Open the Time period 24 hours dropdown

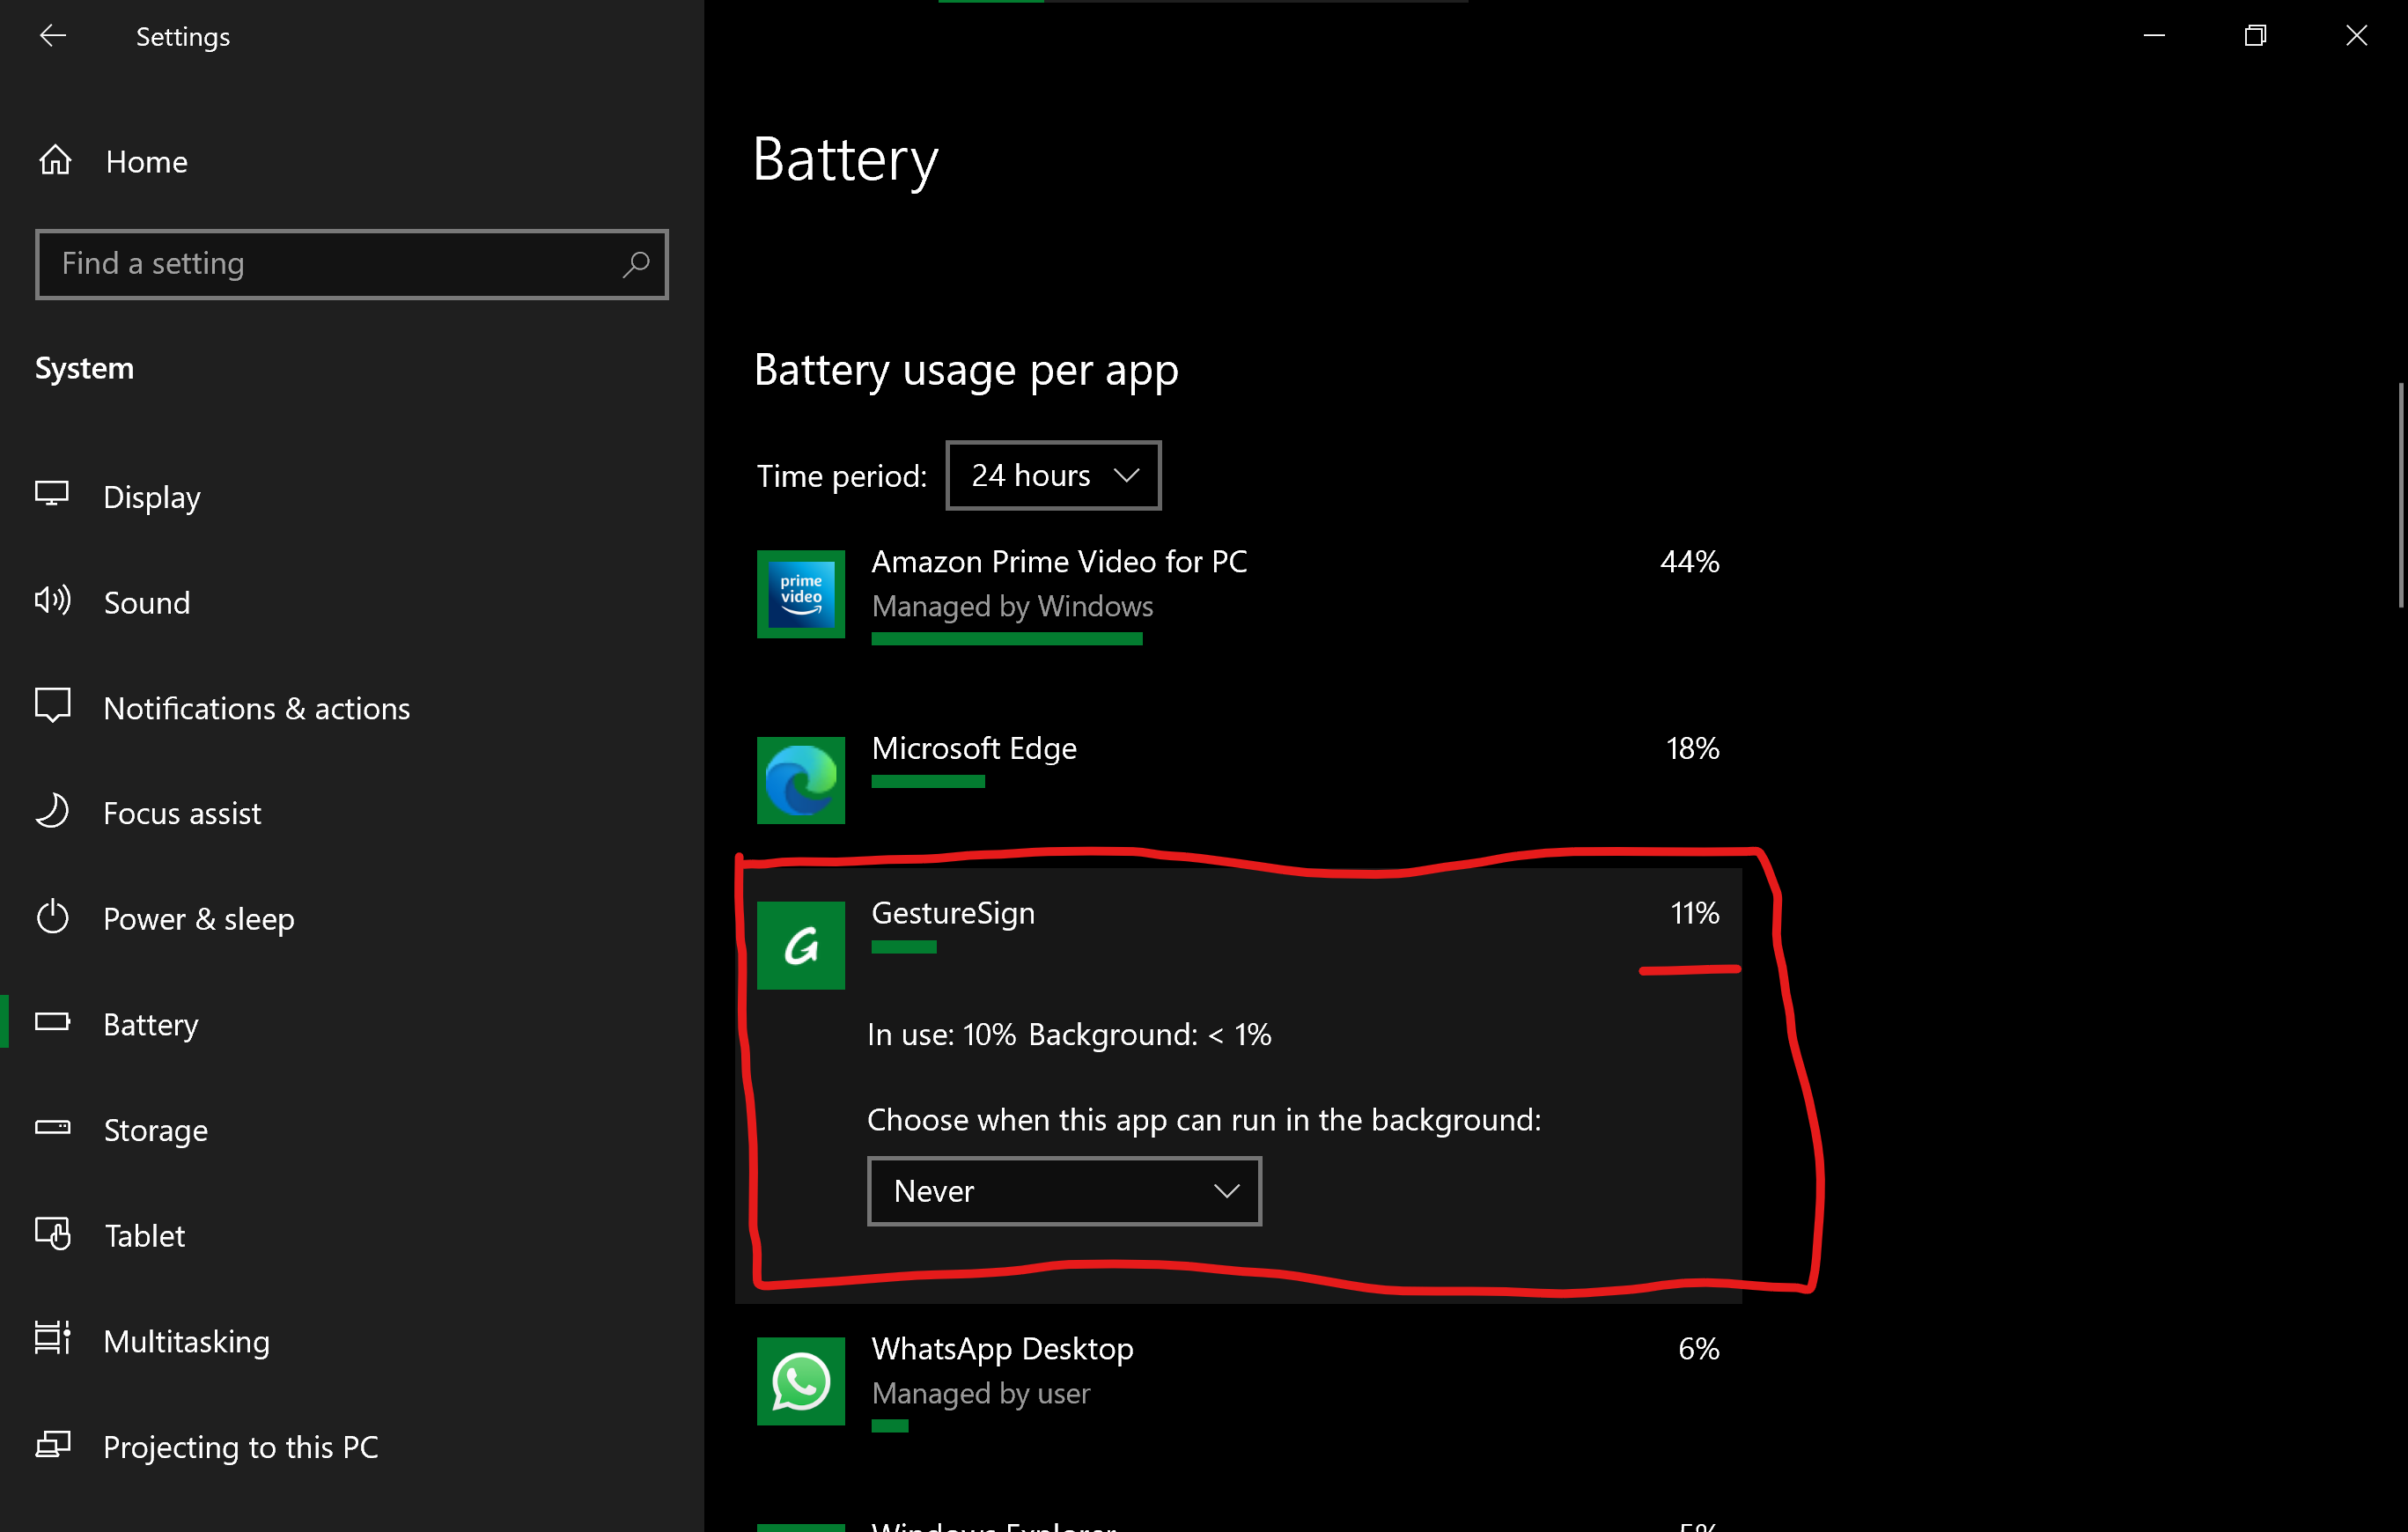coord(1054,476)
